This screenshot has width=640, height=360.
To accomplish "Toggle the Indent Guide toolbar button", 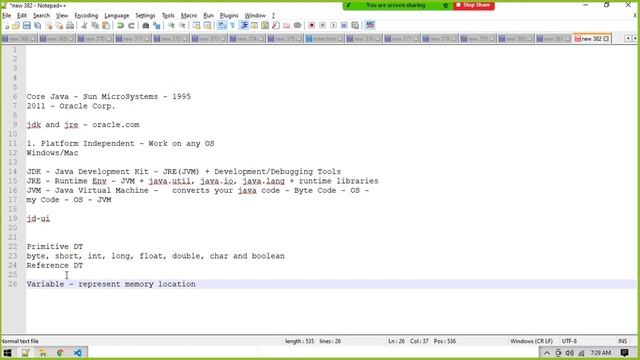I will (x=244, y=25).
